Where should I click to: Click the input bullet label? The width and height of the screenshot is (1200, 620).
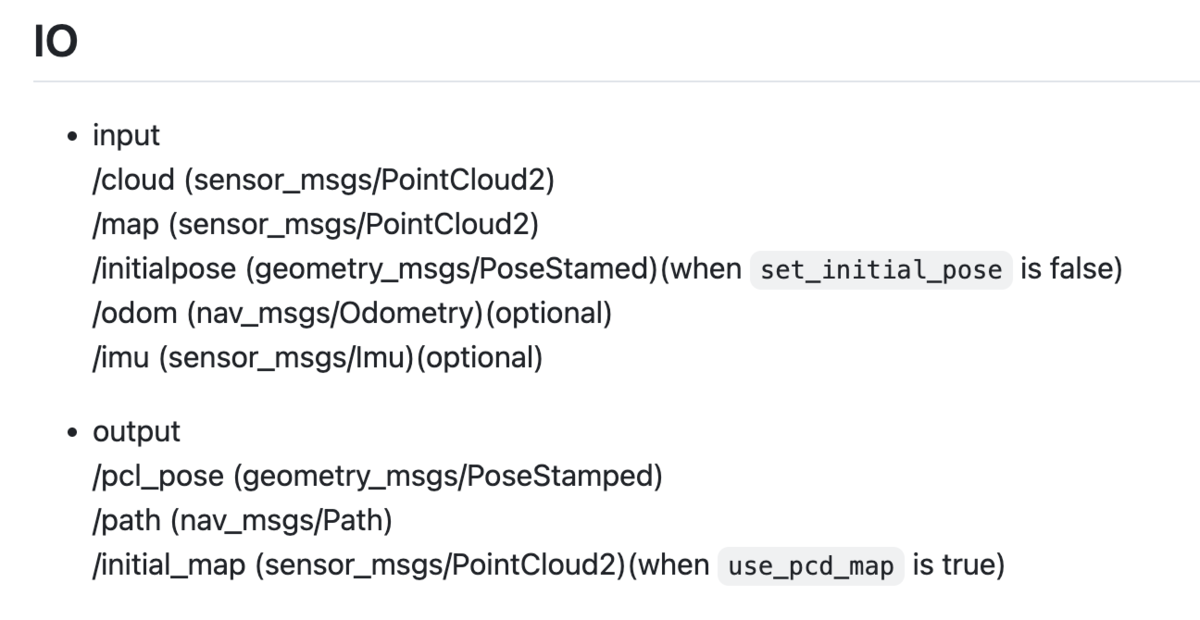point(126,135)
